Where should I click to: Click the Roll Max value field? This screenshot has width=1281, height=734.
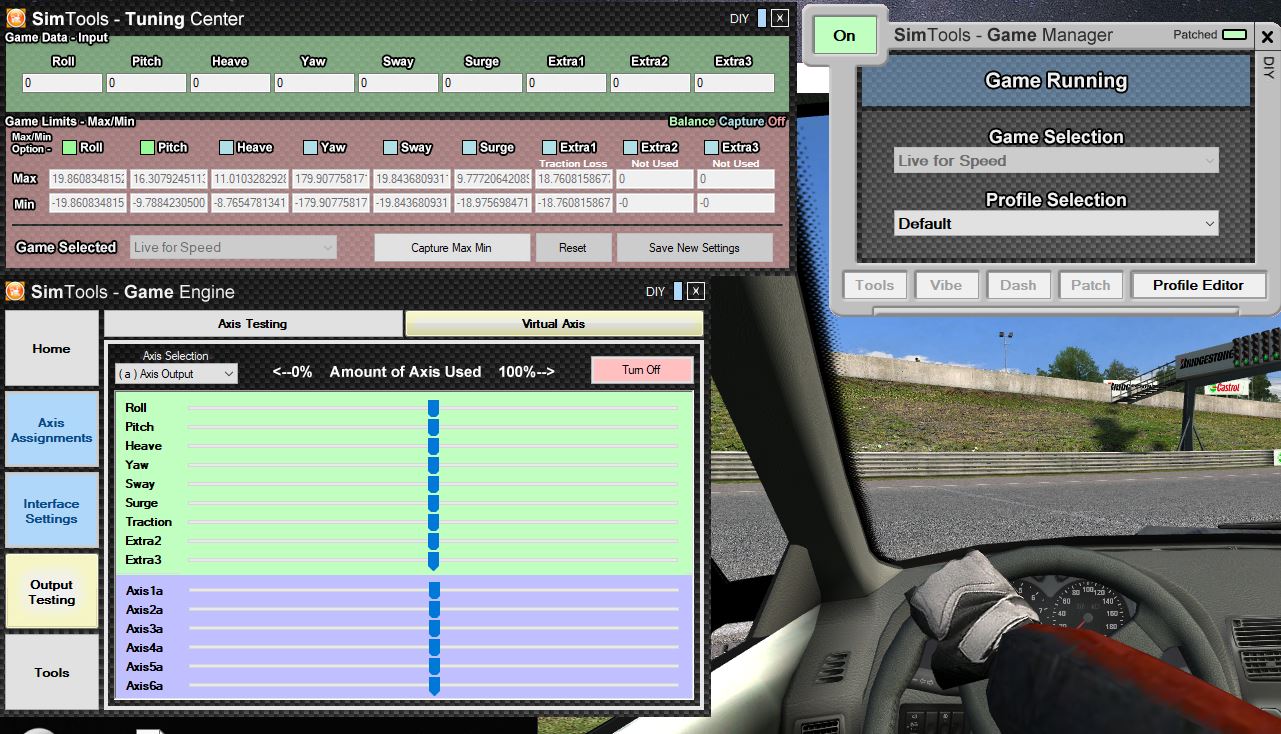tap(87, 179)
